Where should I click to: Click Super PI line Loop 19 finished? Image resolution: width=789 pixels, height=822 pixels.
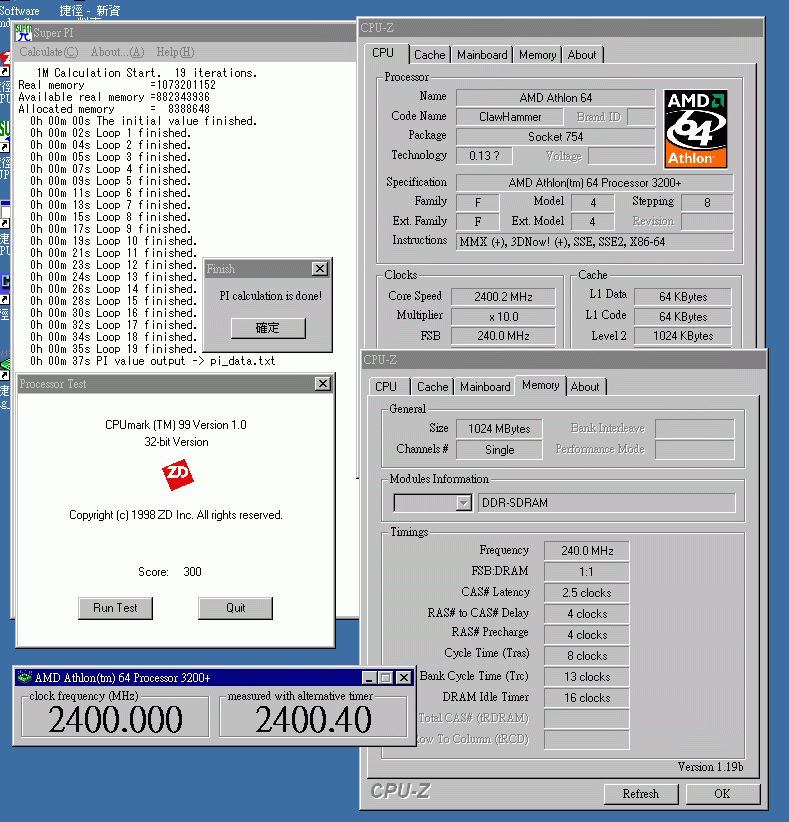[113, 349]
